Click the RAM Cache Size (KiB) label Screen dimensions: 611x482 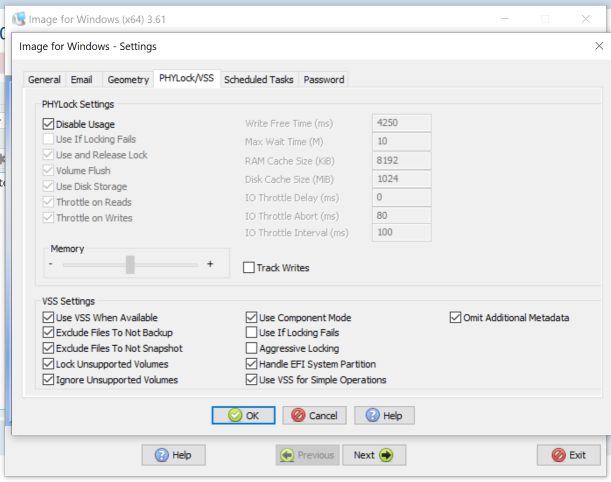[290, 161]
